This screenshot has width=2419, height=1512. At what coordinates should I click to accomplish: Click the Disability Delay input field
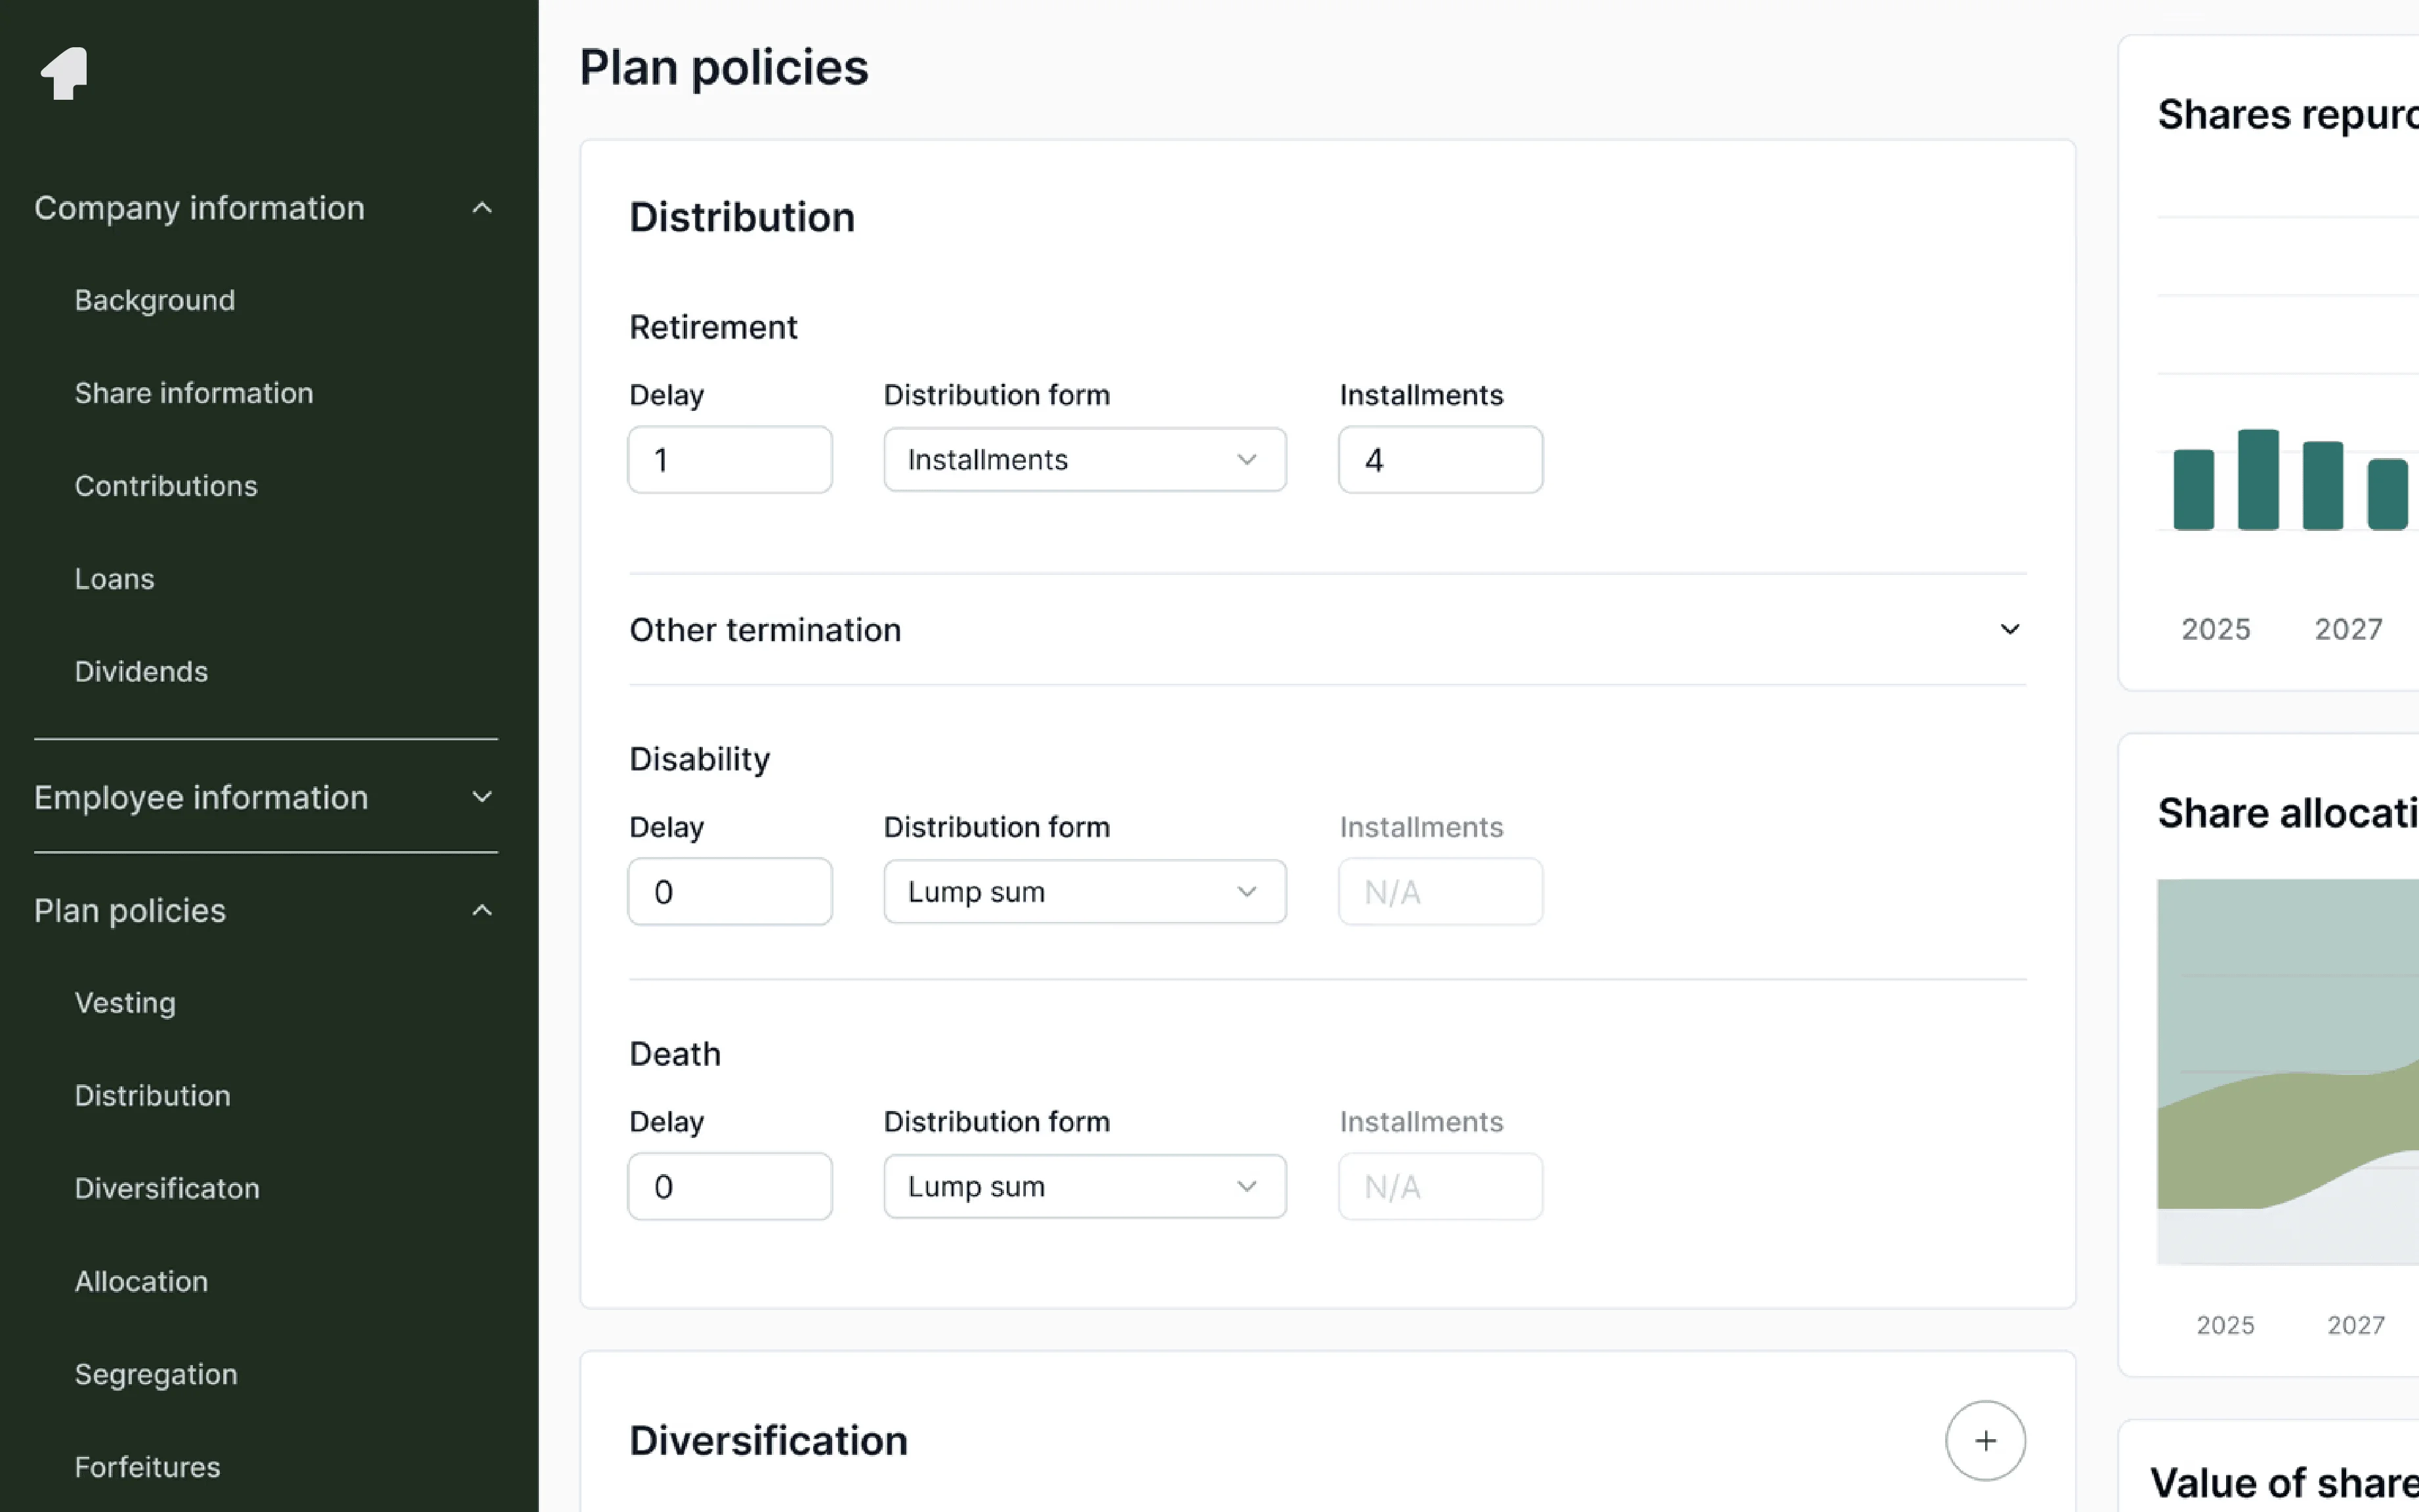click(x=729, y=892)
